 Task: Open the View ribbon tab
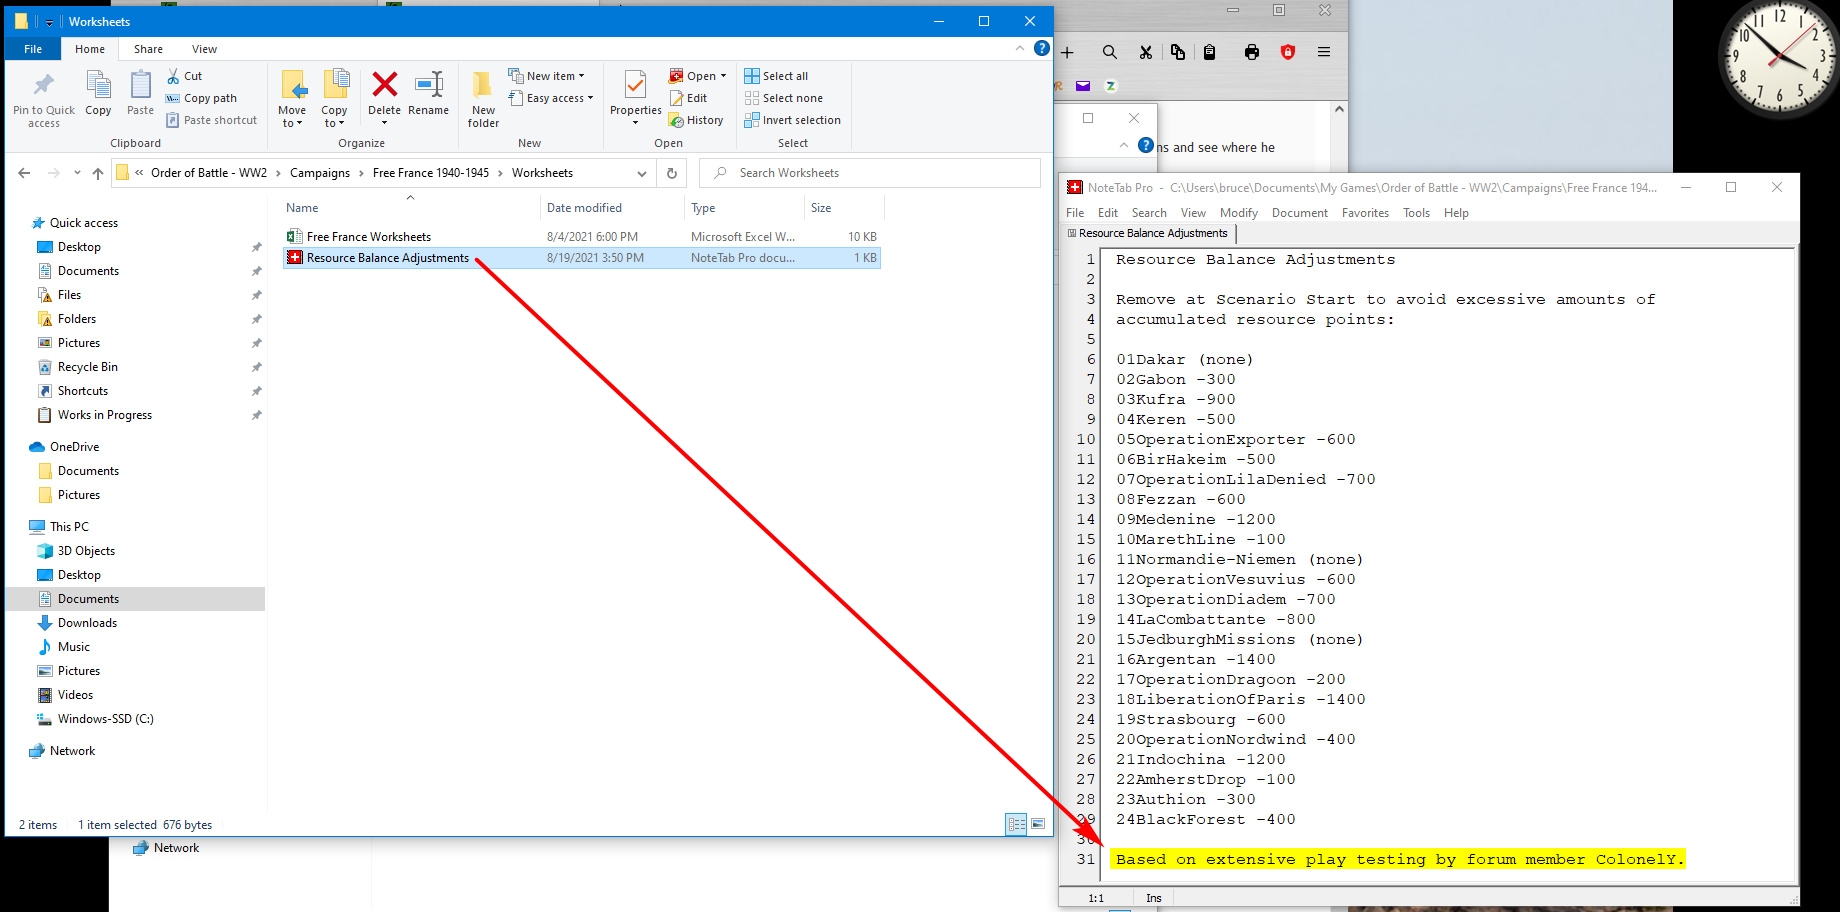click(204, 49)
